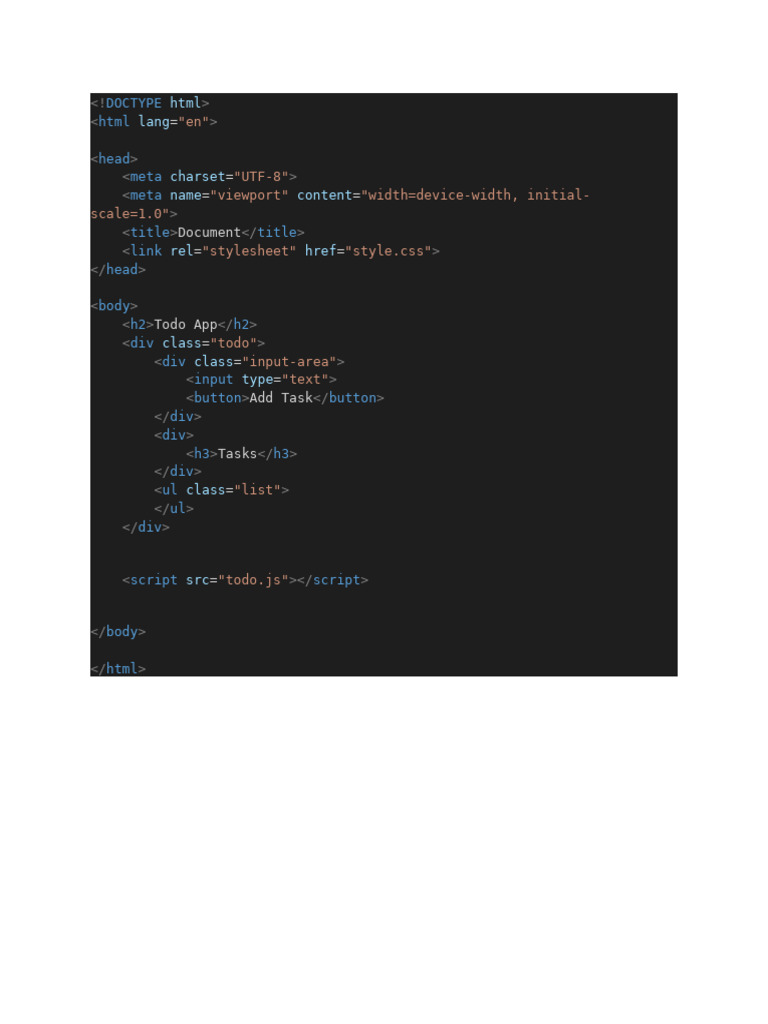Image resolution: width=768 pixels, height=1024 pixels.
Task: Click the todo.js script src value
Action: [x=253, y=580]
